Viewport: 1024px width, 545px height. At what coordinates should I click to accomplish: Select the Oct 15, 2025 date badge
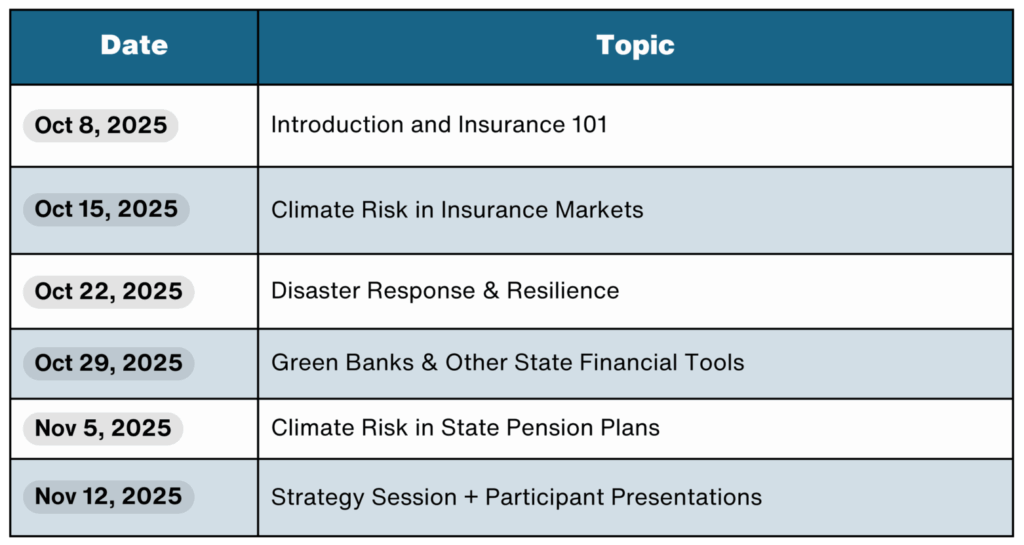pyautogui.click(x=106, y=210)
